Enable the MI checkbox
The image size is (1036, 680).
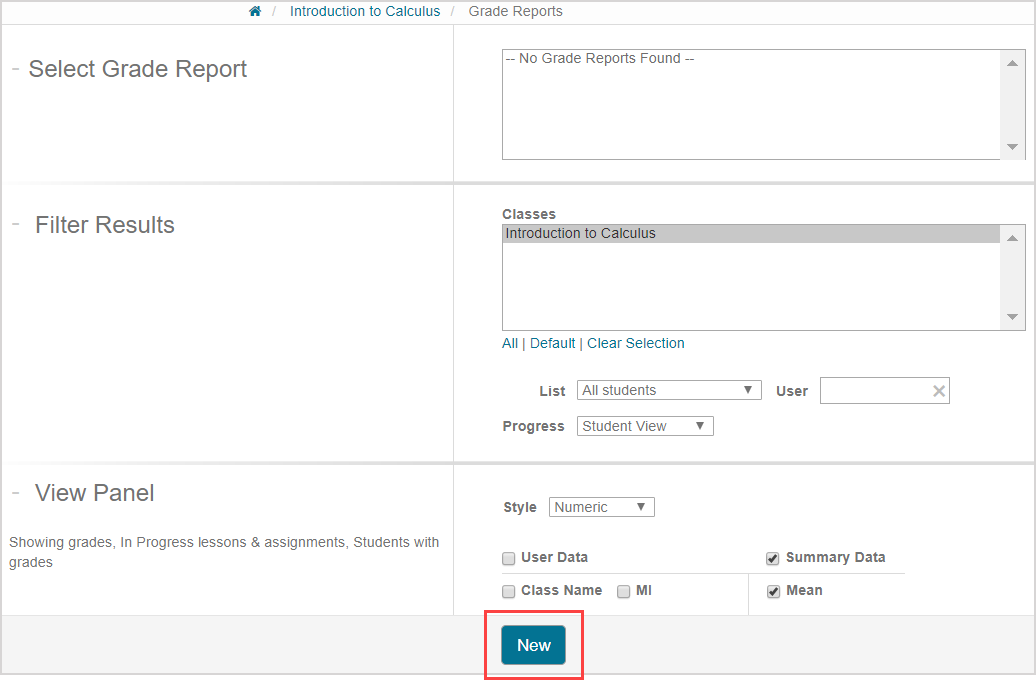point(623,591)
